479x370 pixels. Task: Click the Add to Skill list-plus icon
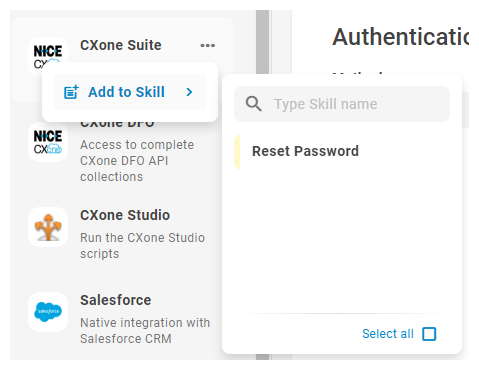coord(71,92)
